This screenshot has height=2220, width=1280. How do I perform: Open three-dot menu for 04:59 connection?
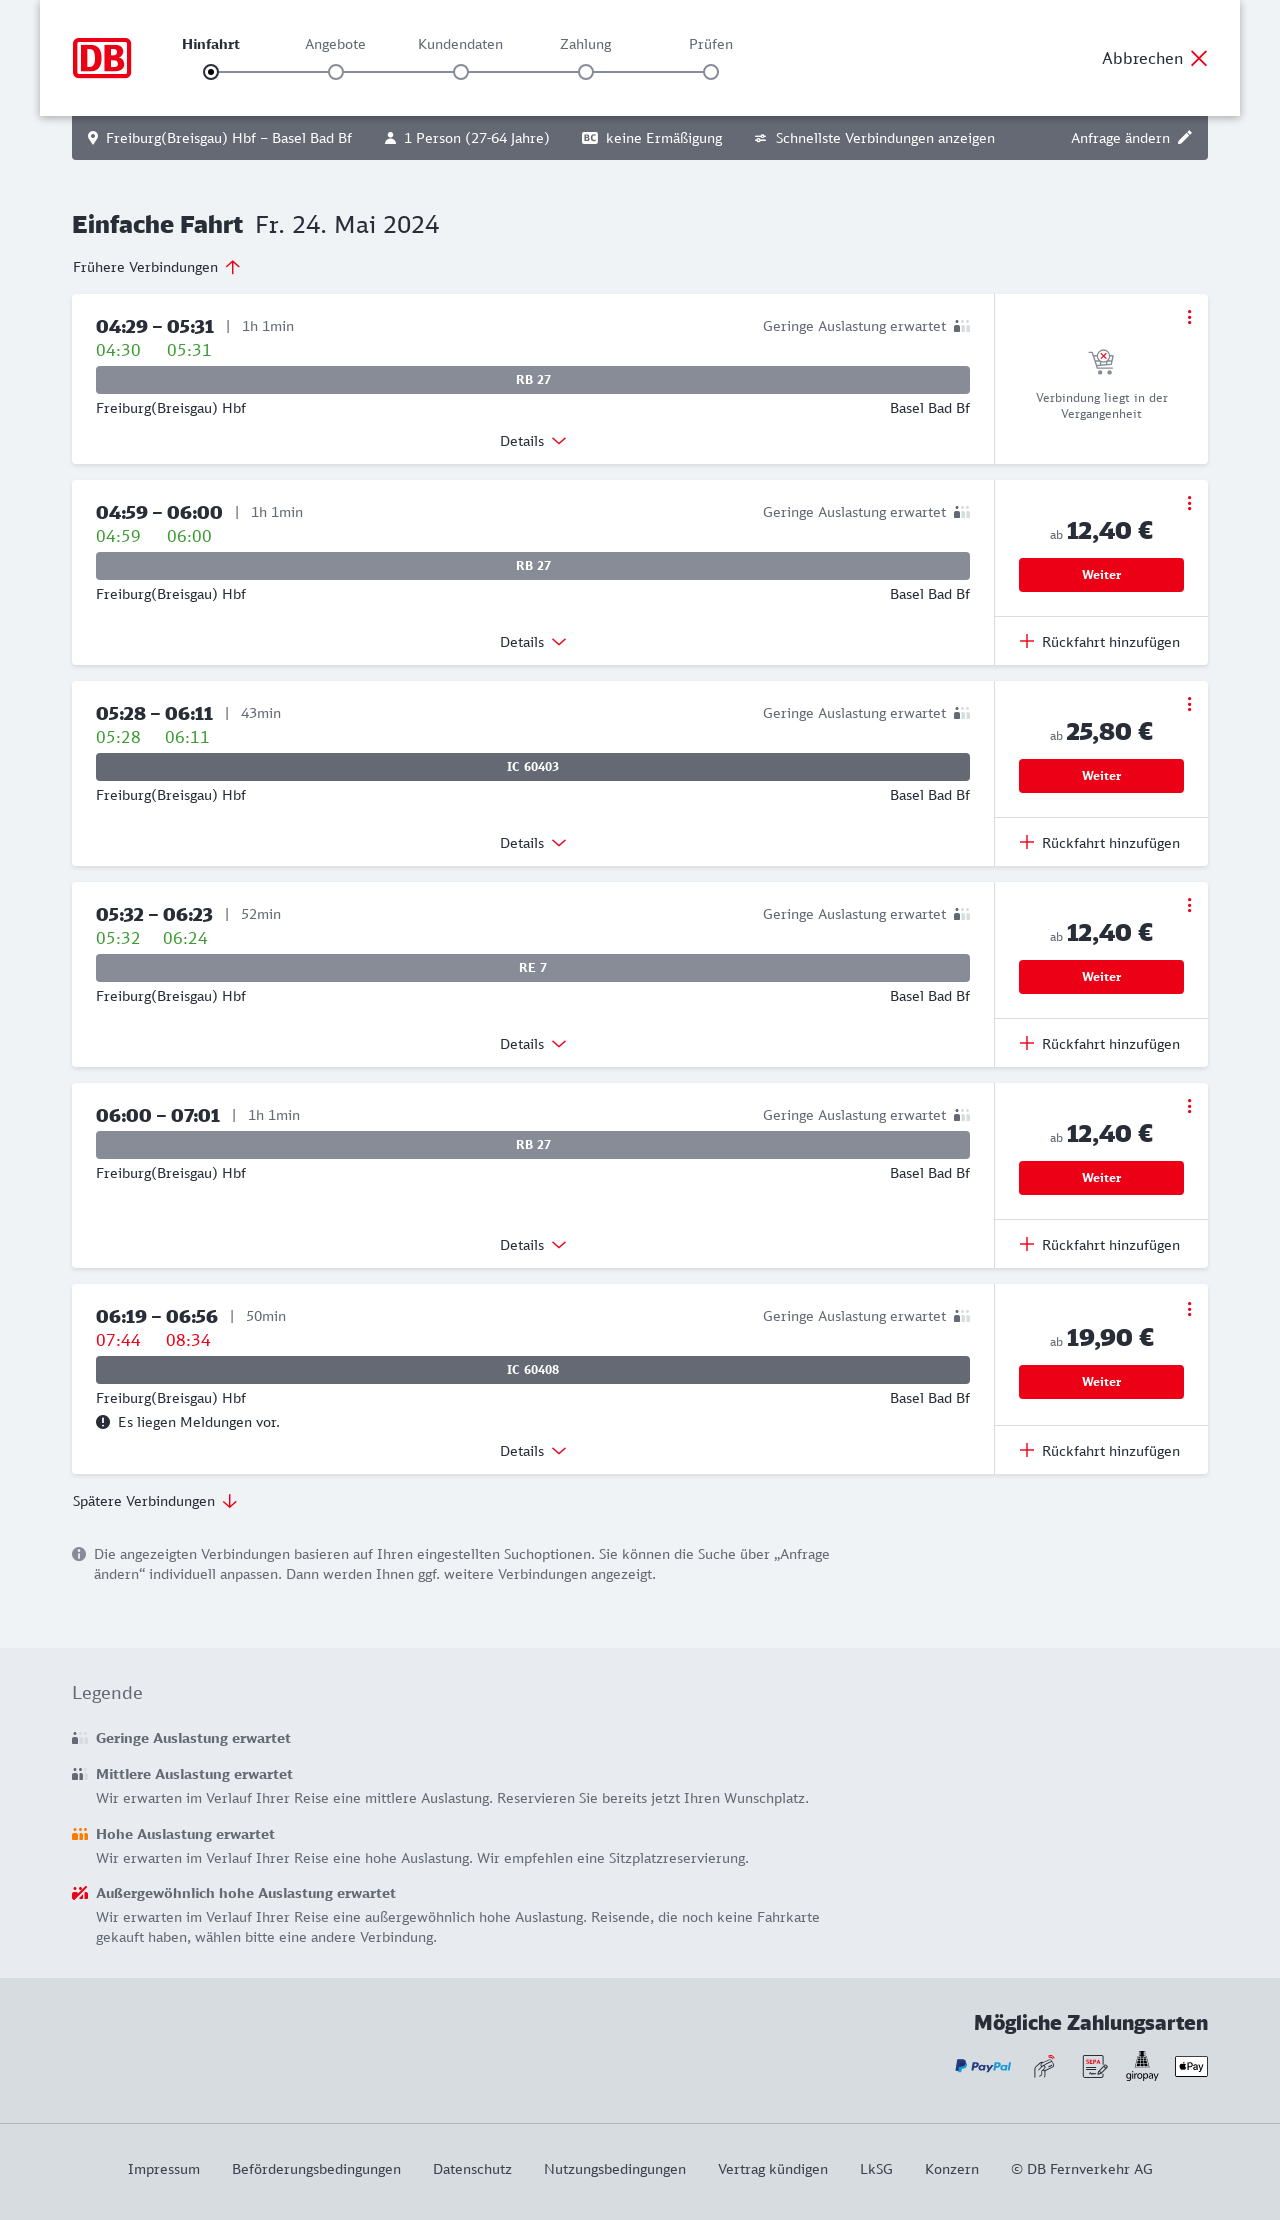1189,503
